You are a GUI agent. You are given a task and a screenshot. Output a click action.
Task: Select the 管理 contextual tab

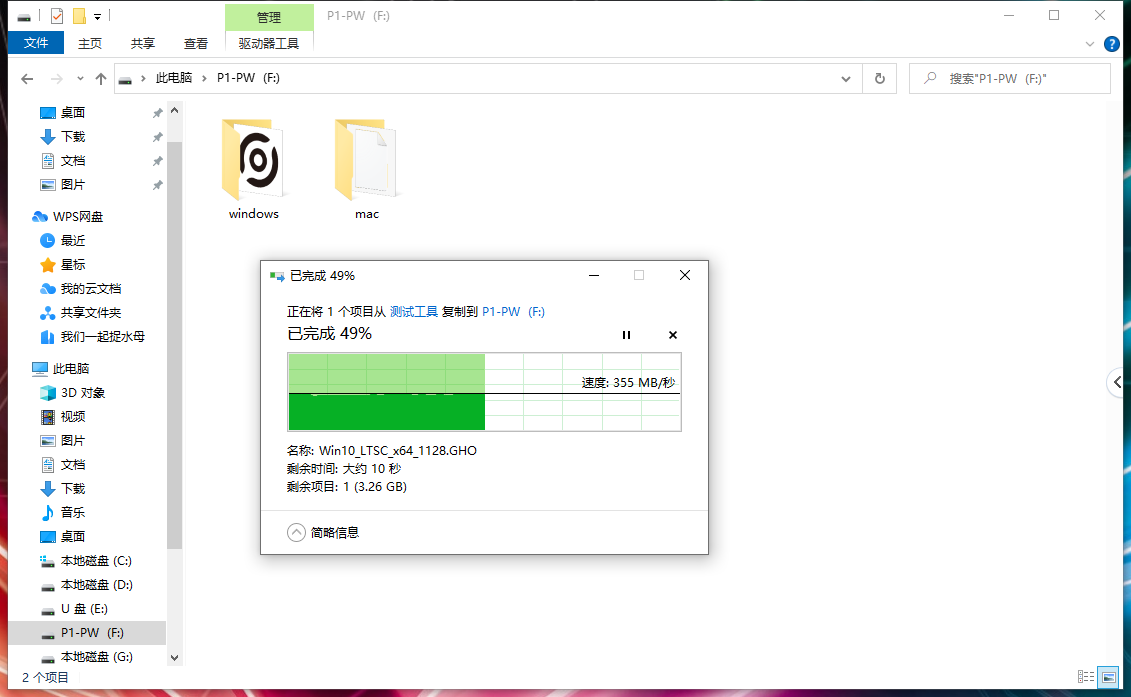click(269, 17)
